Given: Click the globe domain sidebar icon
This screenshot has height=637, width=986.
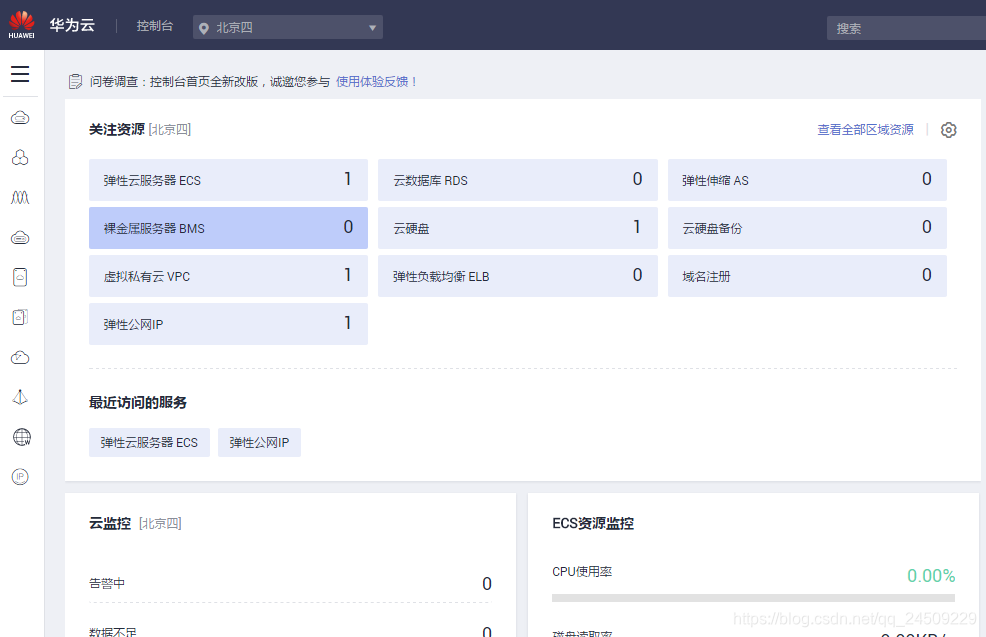Looking at the screenshot, I should pos(21,437).
